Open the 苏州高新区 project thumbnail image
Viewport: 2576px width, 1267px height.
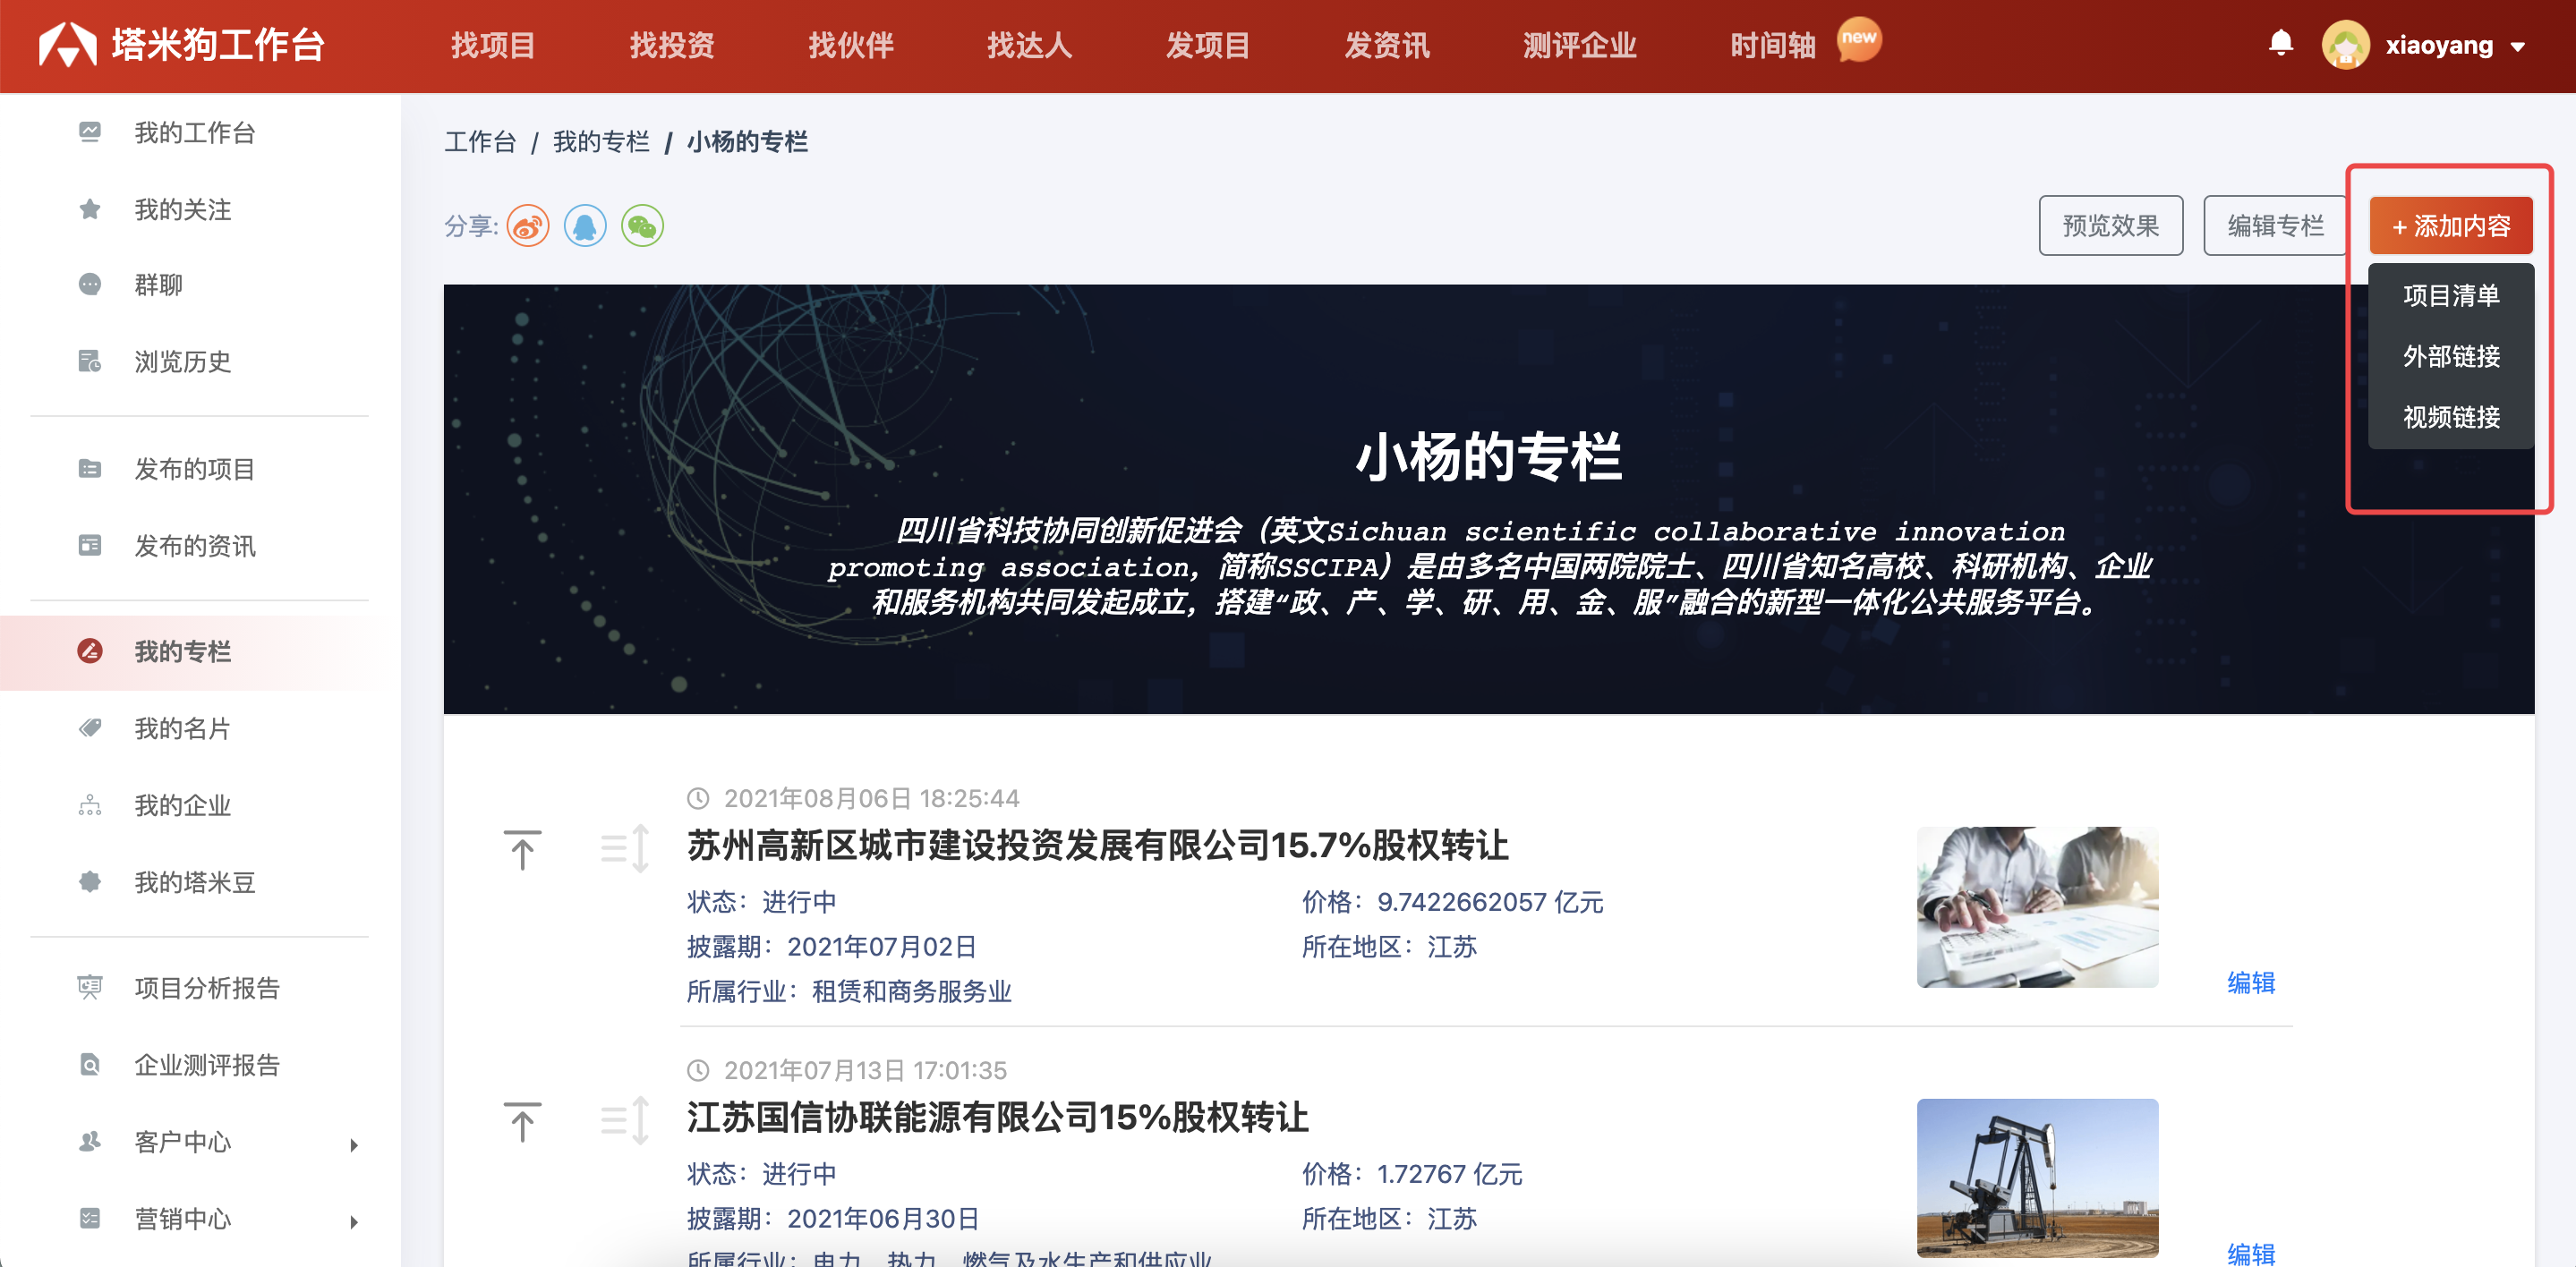coord(2037,907)
